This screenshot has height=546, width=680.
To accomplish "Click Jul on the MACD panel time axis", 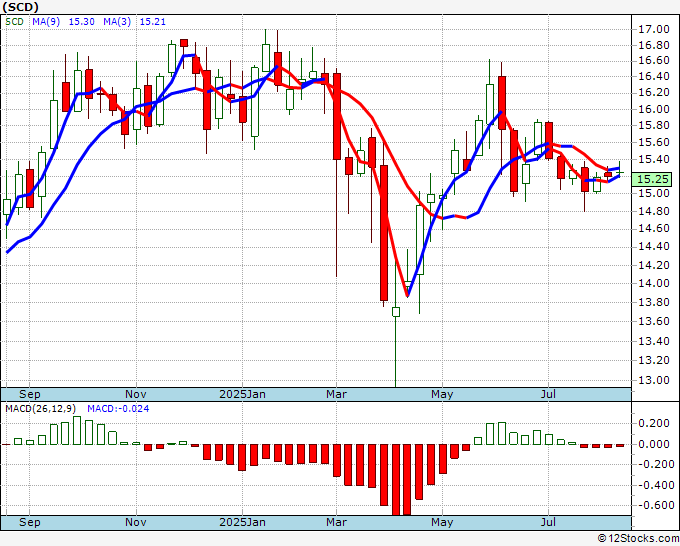I will pyautogui.click(x=549, y=522).
